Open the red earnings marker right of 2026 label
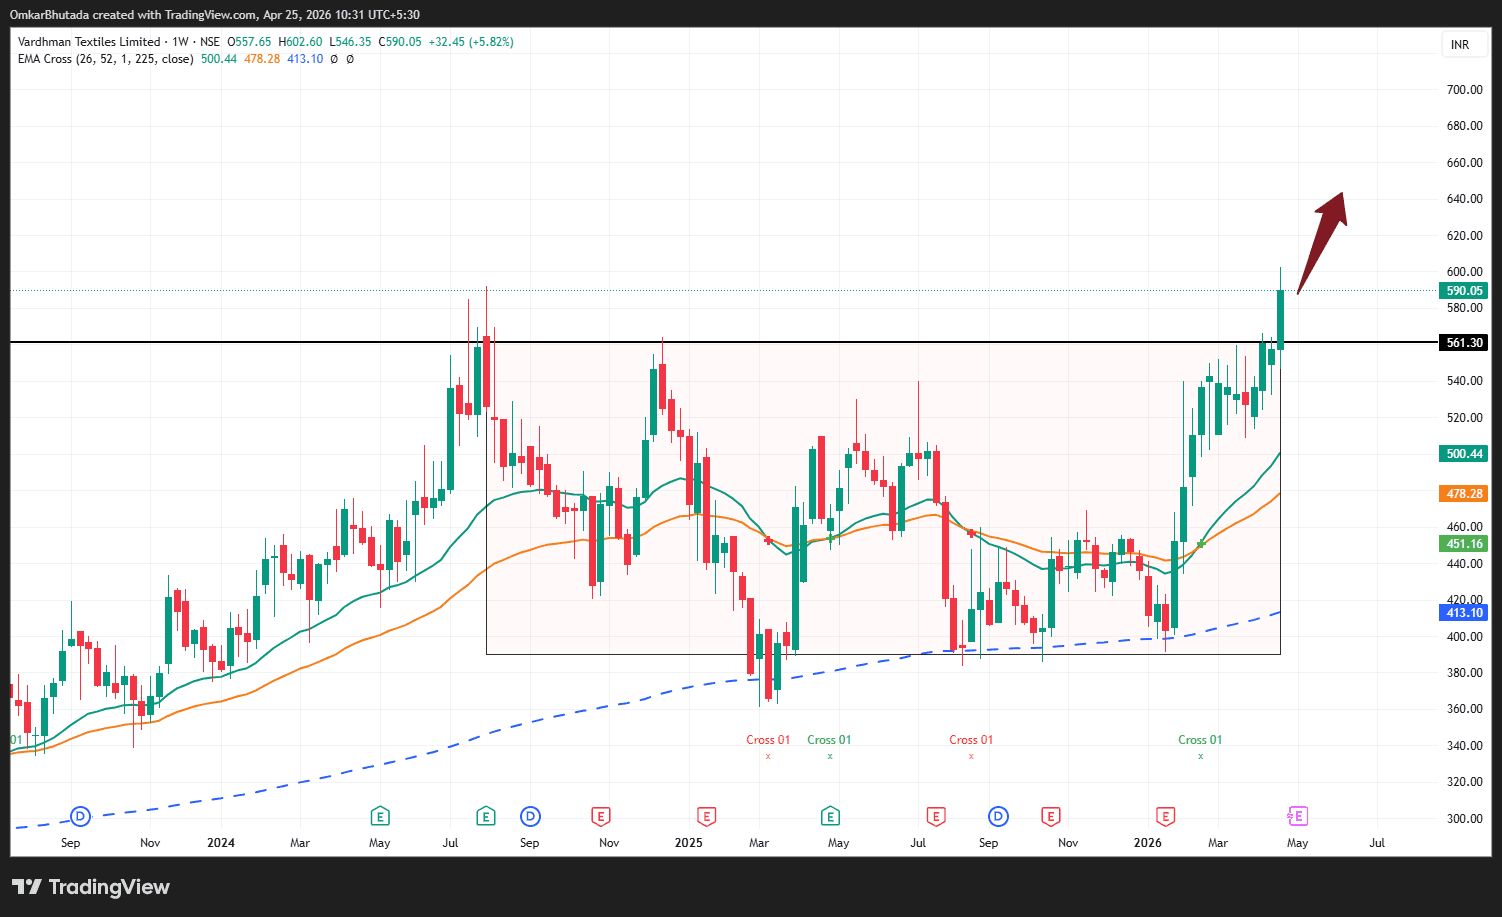Viewport: 1502px width, 917px height. [x=1165, y=817]
